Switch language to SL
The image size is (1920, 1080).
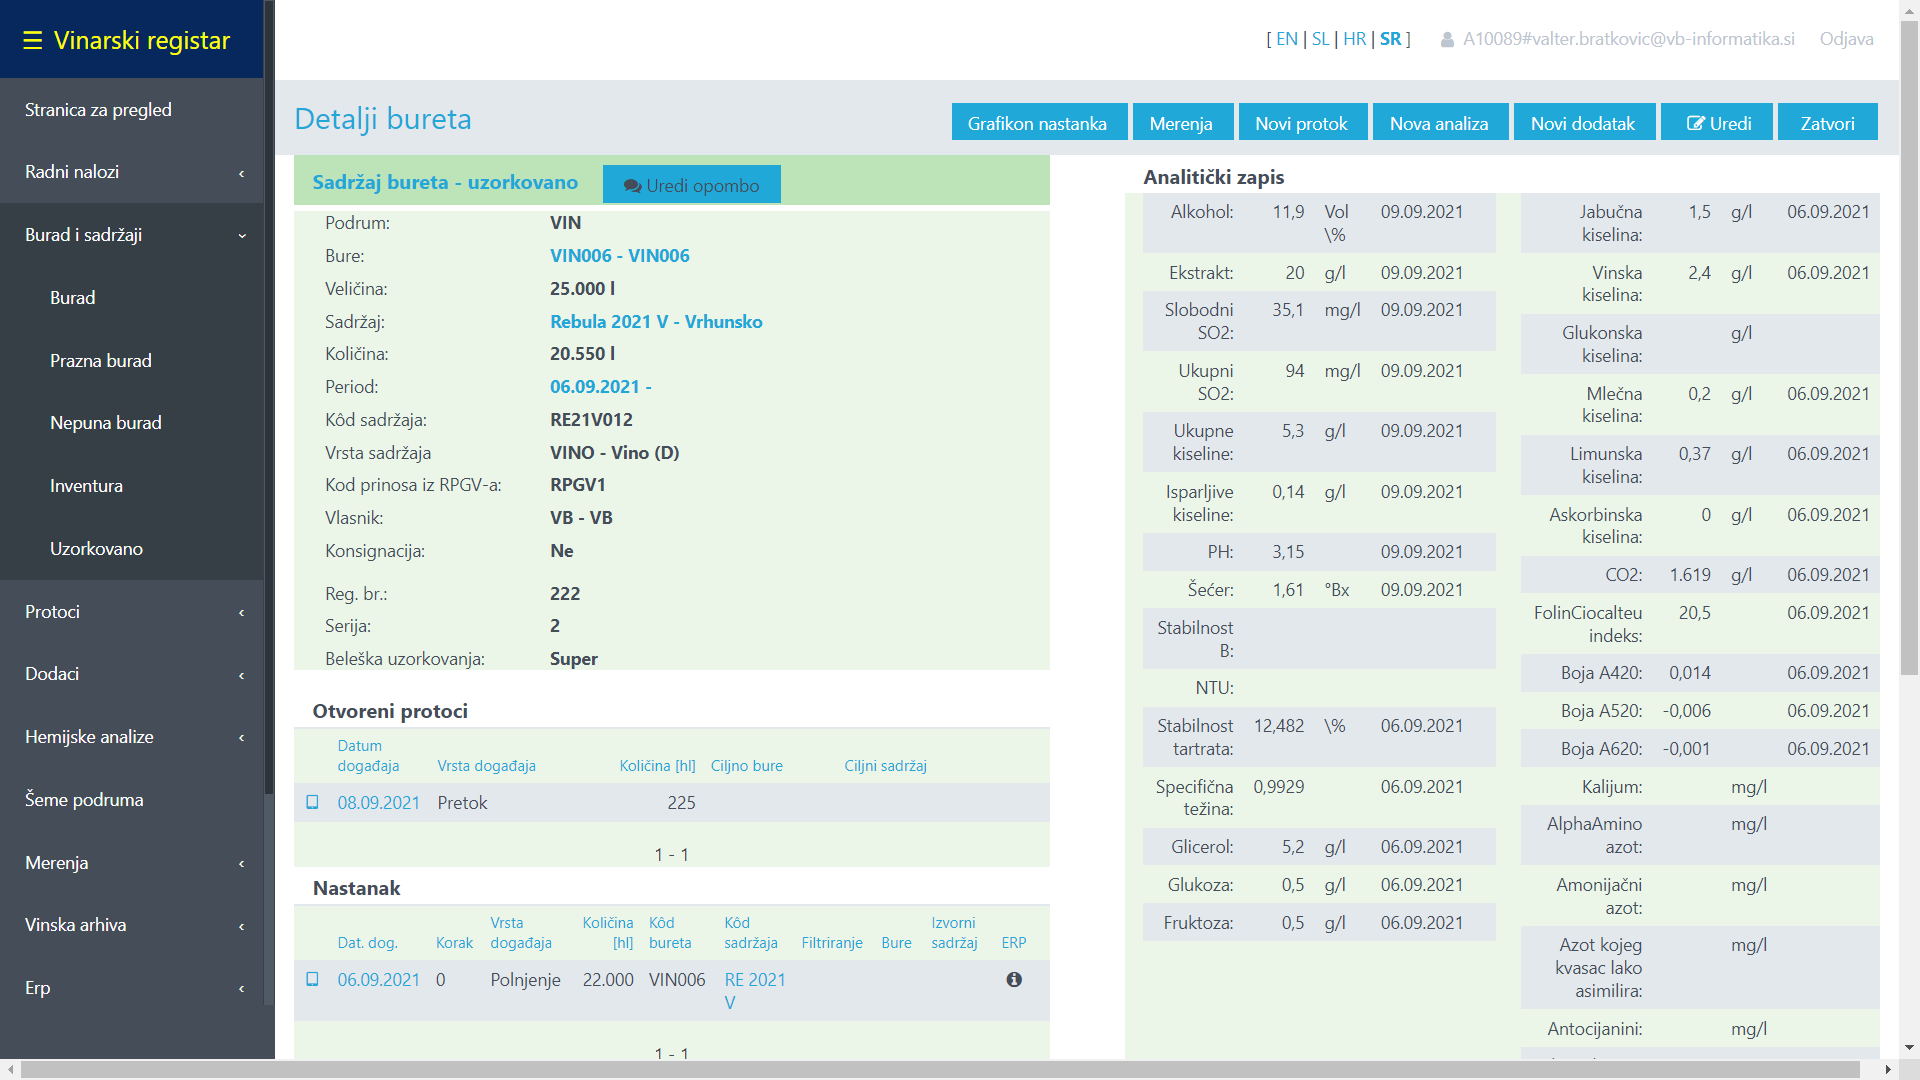tap(1320, 39)
